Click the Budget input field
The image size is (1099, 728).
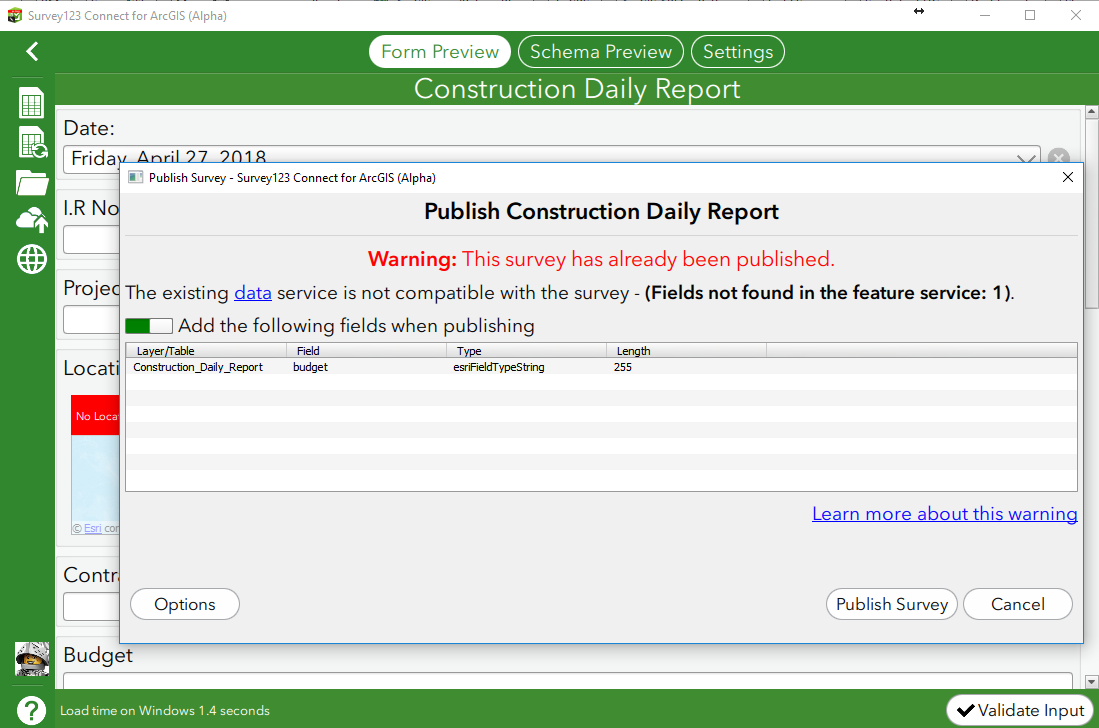pos(568,680)
